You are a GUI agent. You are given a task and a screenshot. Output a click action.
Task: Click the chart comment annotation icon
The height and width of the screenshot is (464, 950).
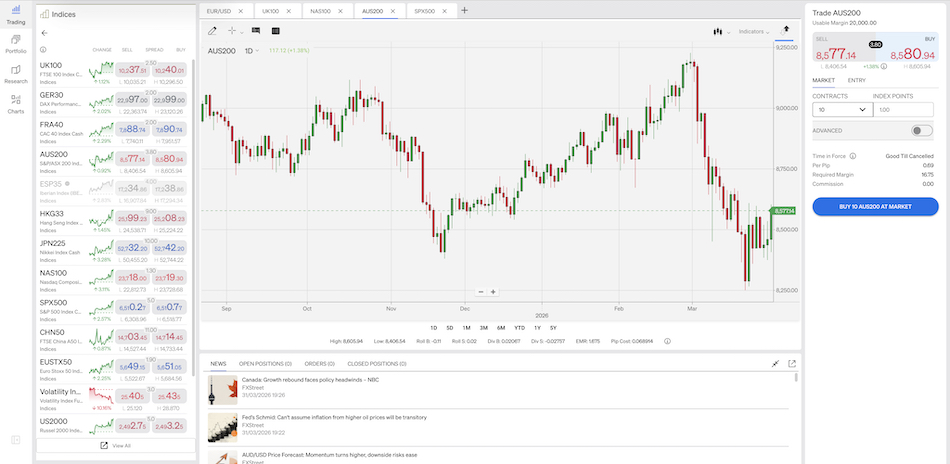tap(256, 31)
